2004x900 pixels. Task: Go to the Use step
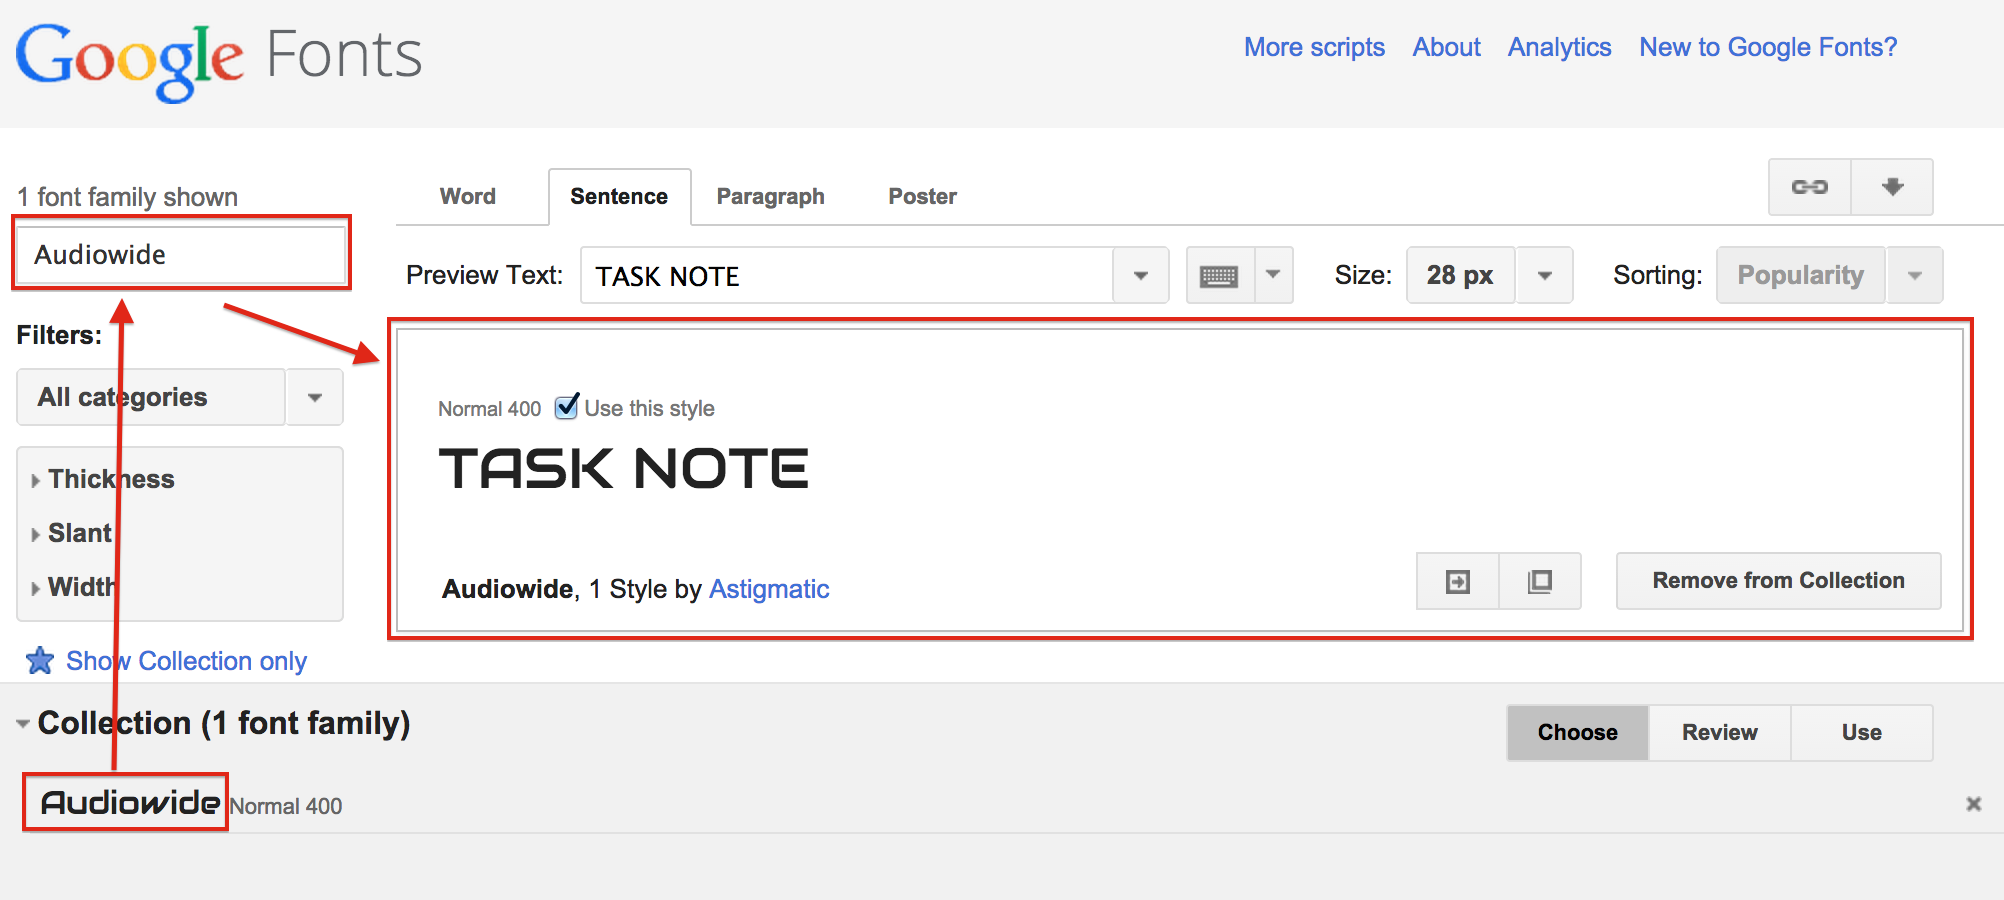point(1862,733)
